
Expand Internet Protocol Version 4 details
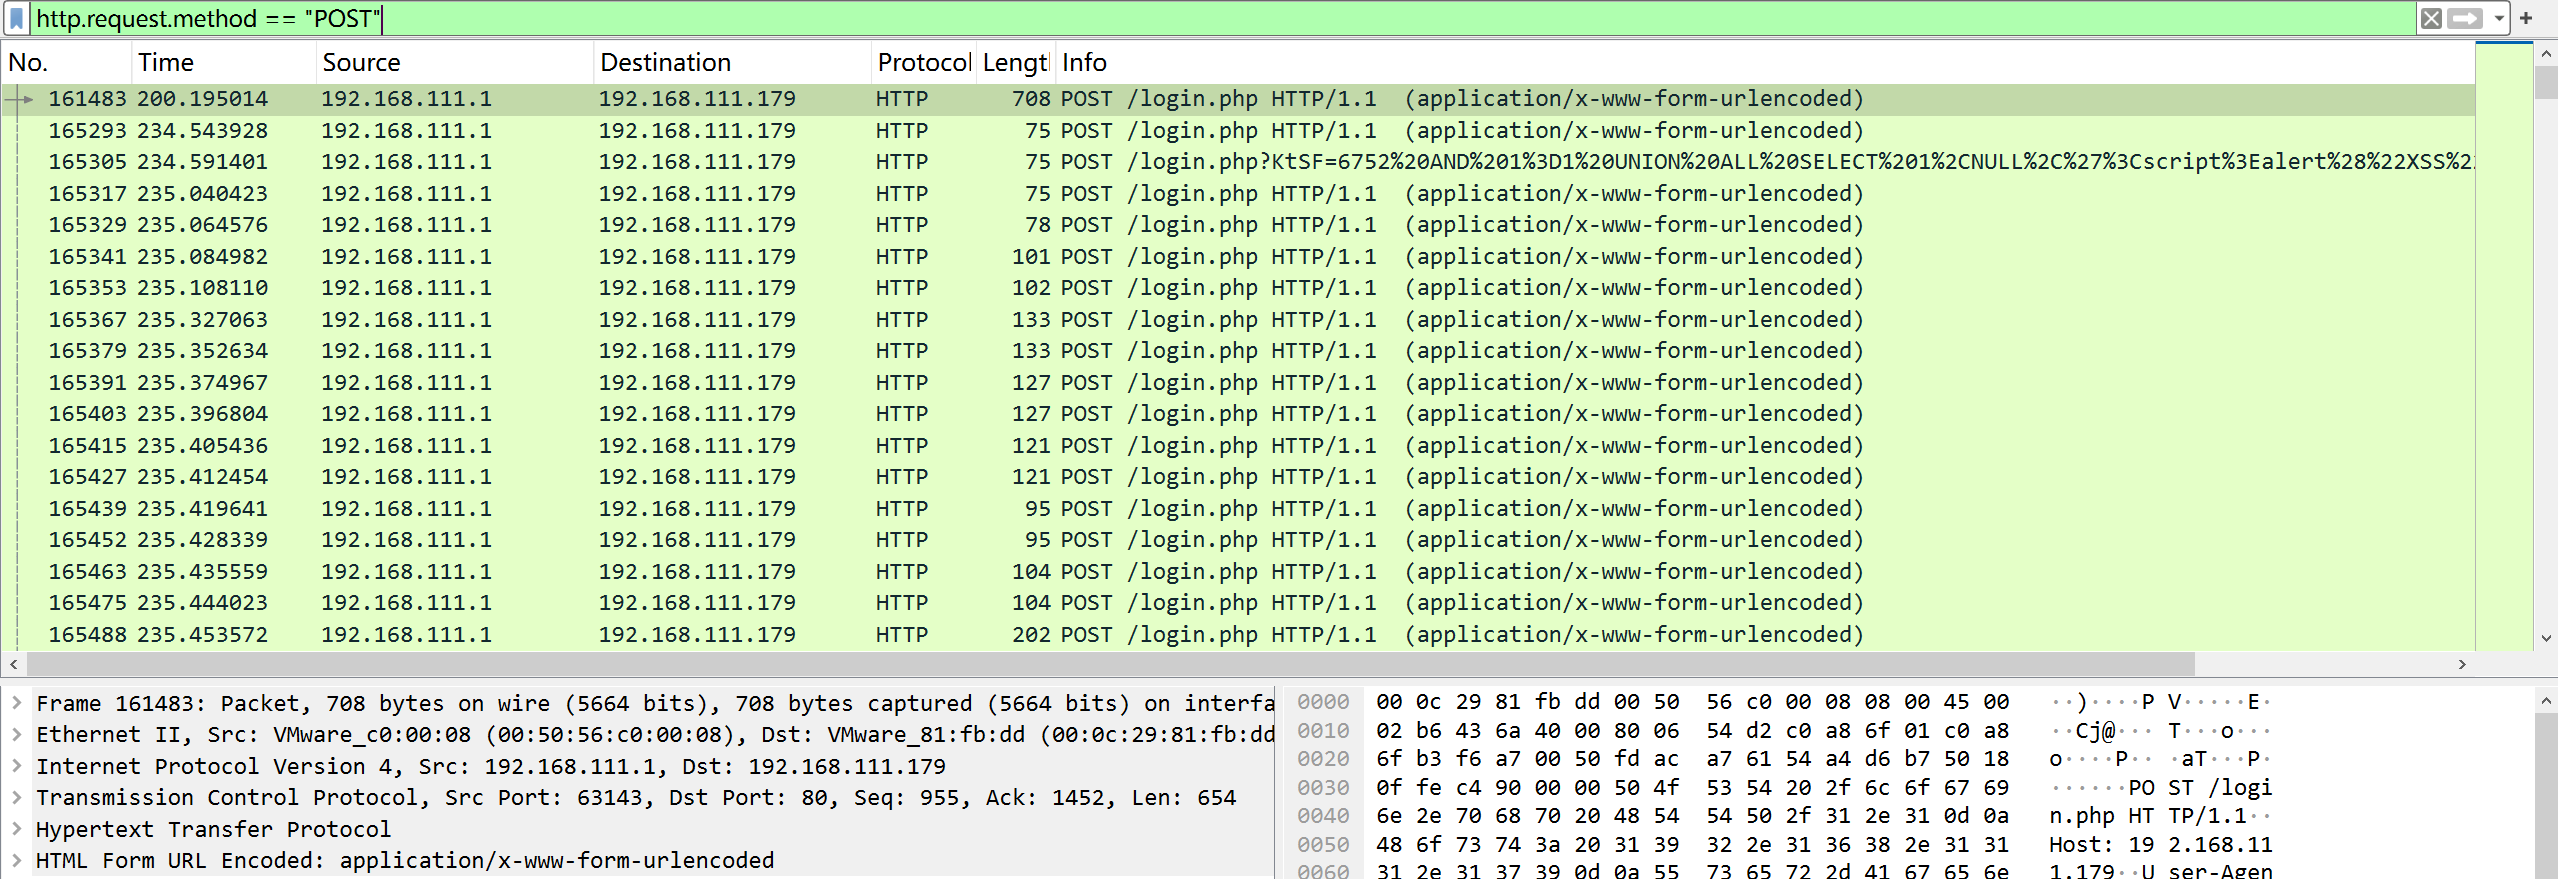point(16,766)
